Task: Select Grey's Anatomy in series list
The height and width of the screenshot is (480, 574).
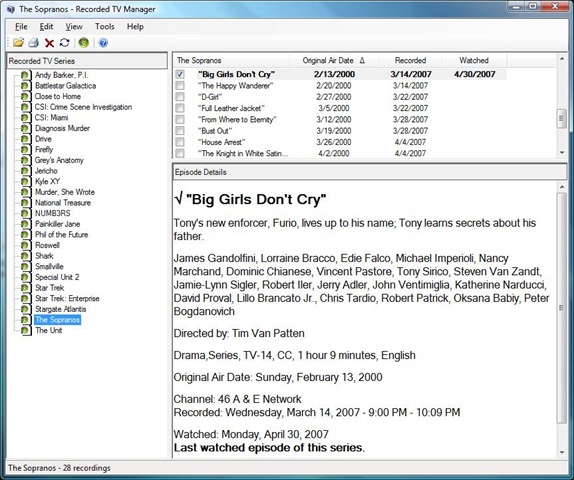Action: tap(59, 160)
